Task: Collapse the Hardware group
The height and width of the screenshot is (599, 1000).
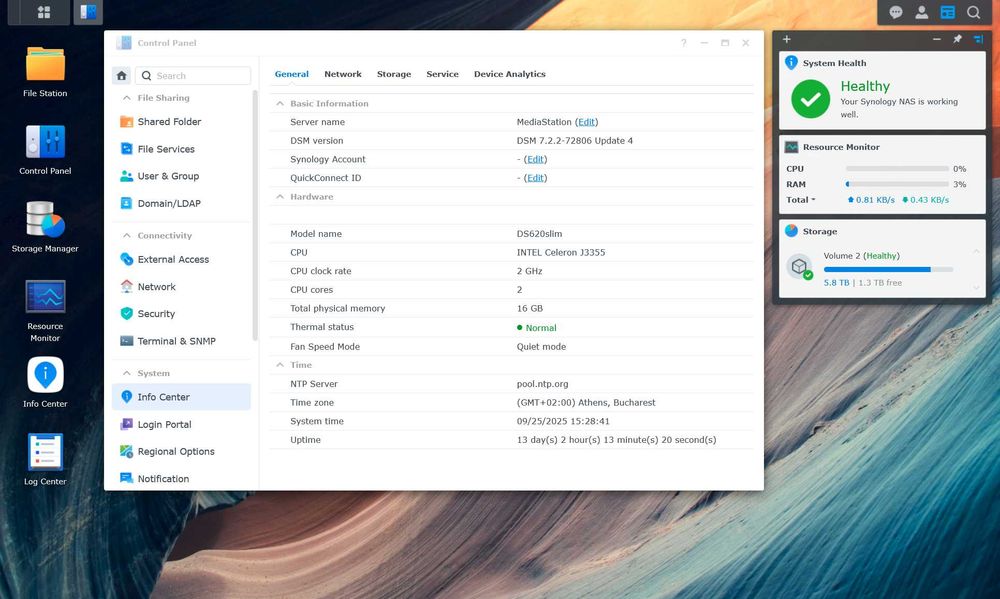Action: point(279,196)
